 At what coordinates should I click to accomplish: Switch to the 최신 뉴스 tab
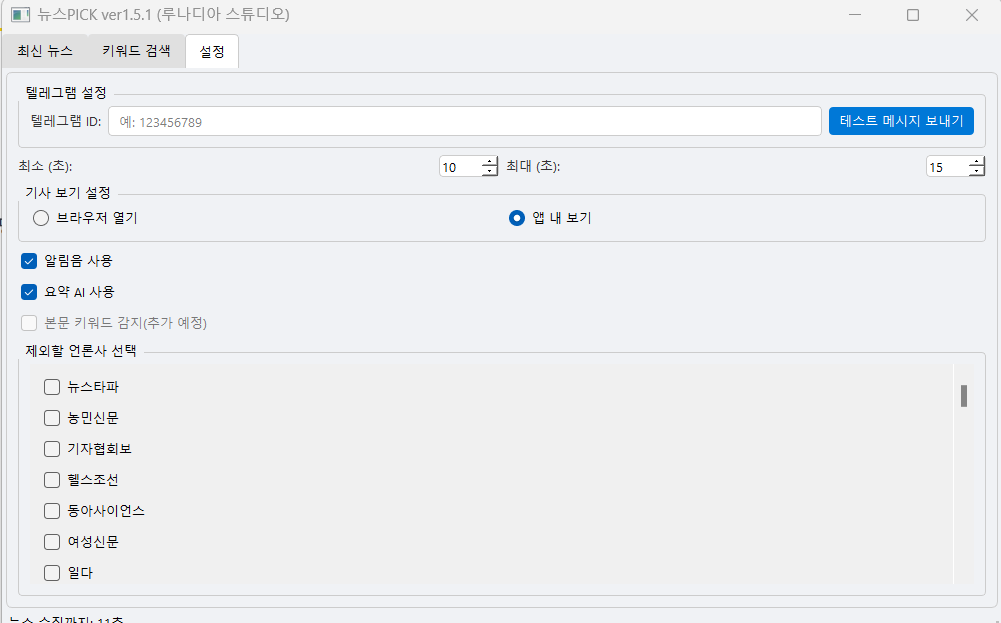(44, 51)
